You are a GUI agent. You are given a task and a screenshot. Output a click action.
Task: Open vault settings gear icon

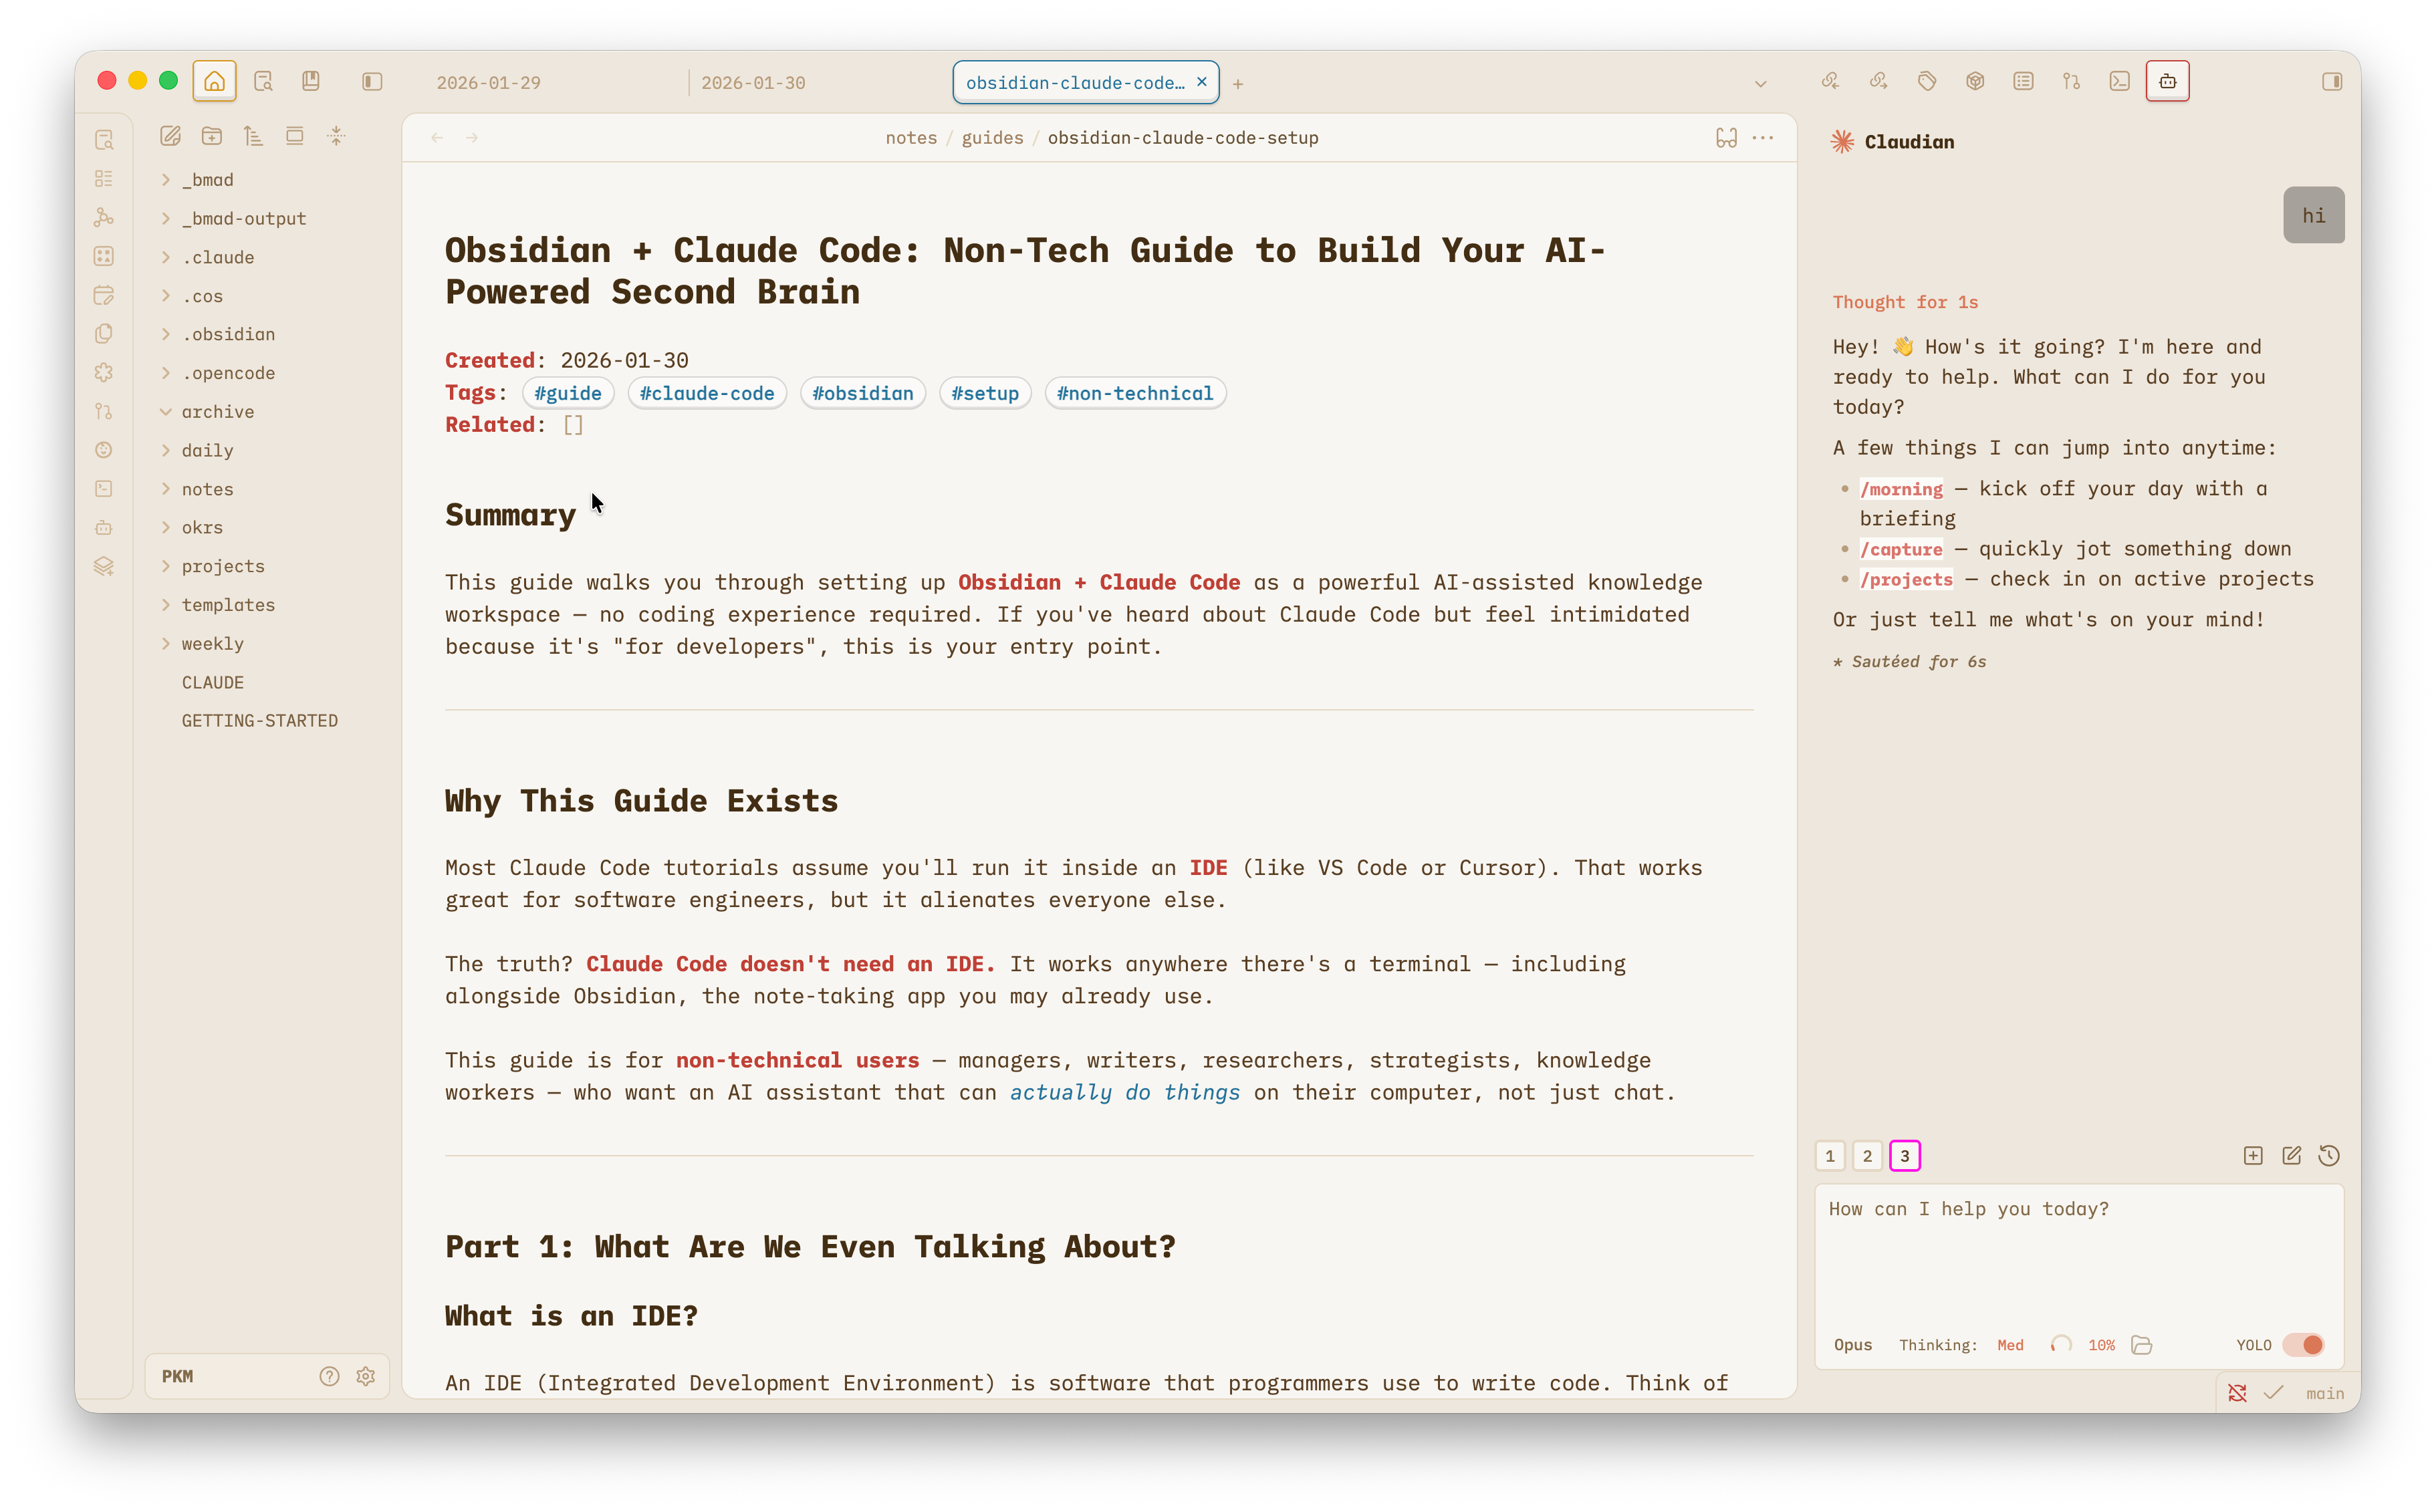[x=366, y=1376]
